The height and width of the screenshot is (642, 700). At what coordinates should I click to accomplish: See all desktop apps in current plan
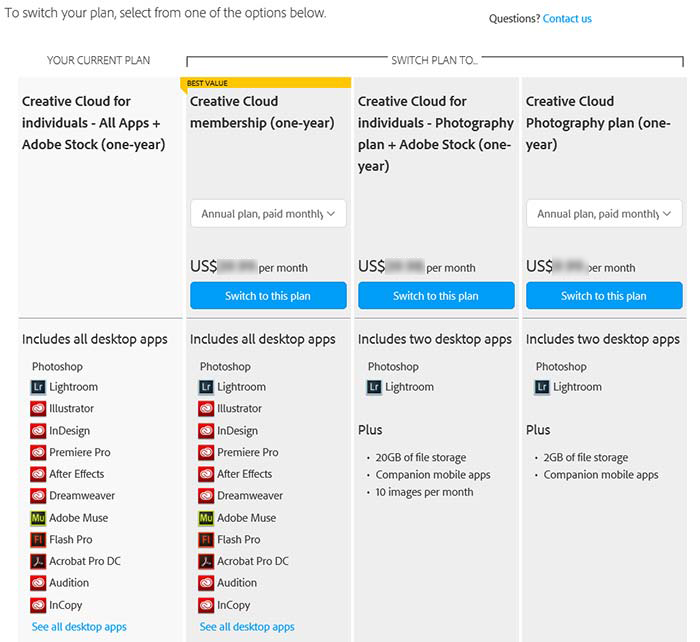coord(79,627)
